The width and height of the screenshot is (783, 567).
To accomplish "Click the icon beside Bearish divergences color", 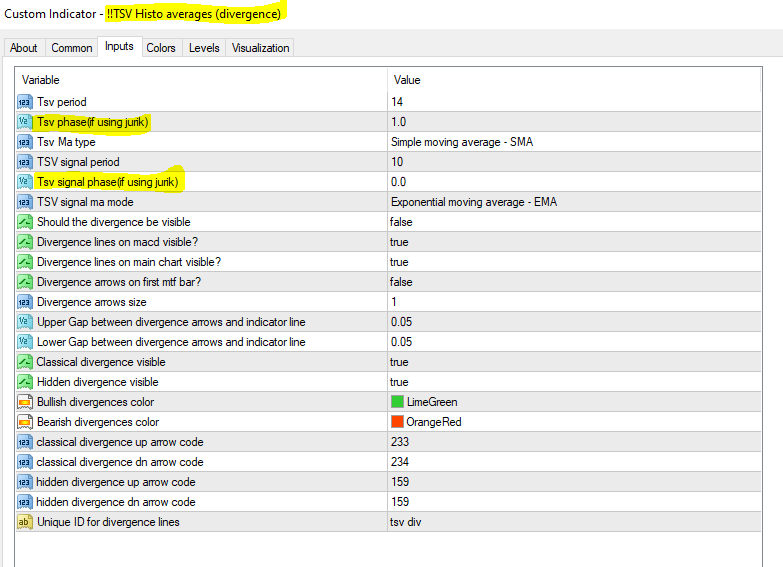I will [25, 422].
